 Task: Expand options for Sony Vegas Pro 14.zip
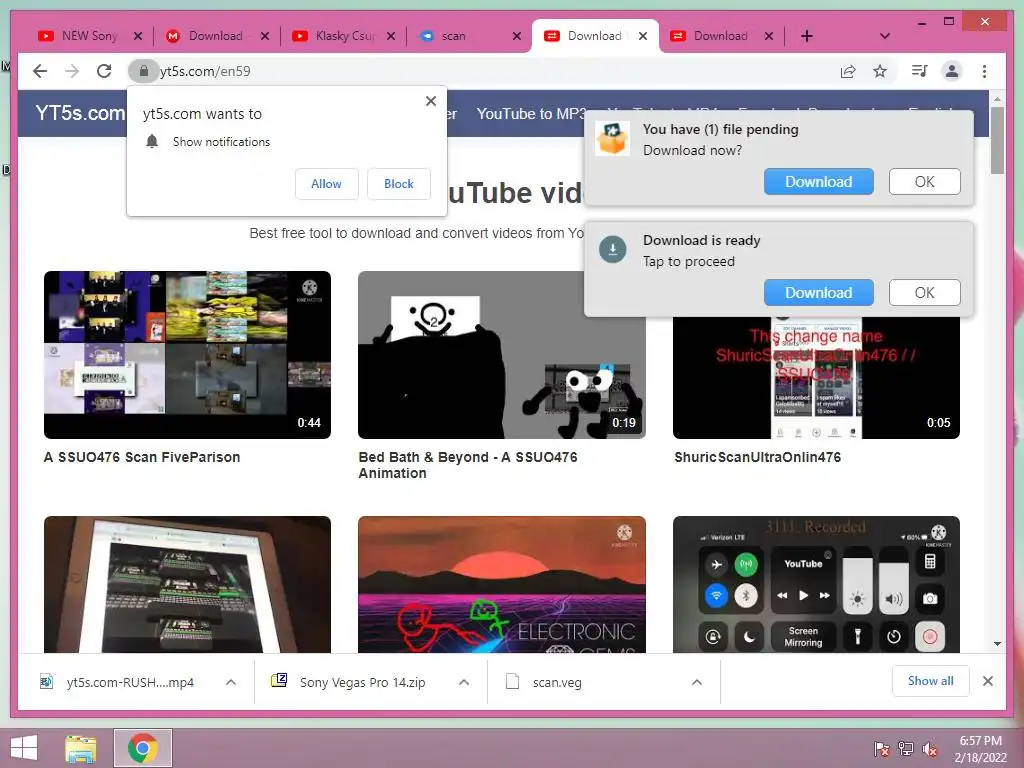tap(464, 682)
